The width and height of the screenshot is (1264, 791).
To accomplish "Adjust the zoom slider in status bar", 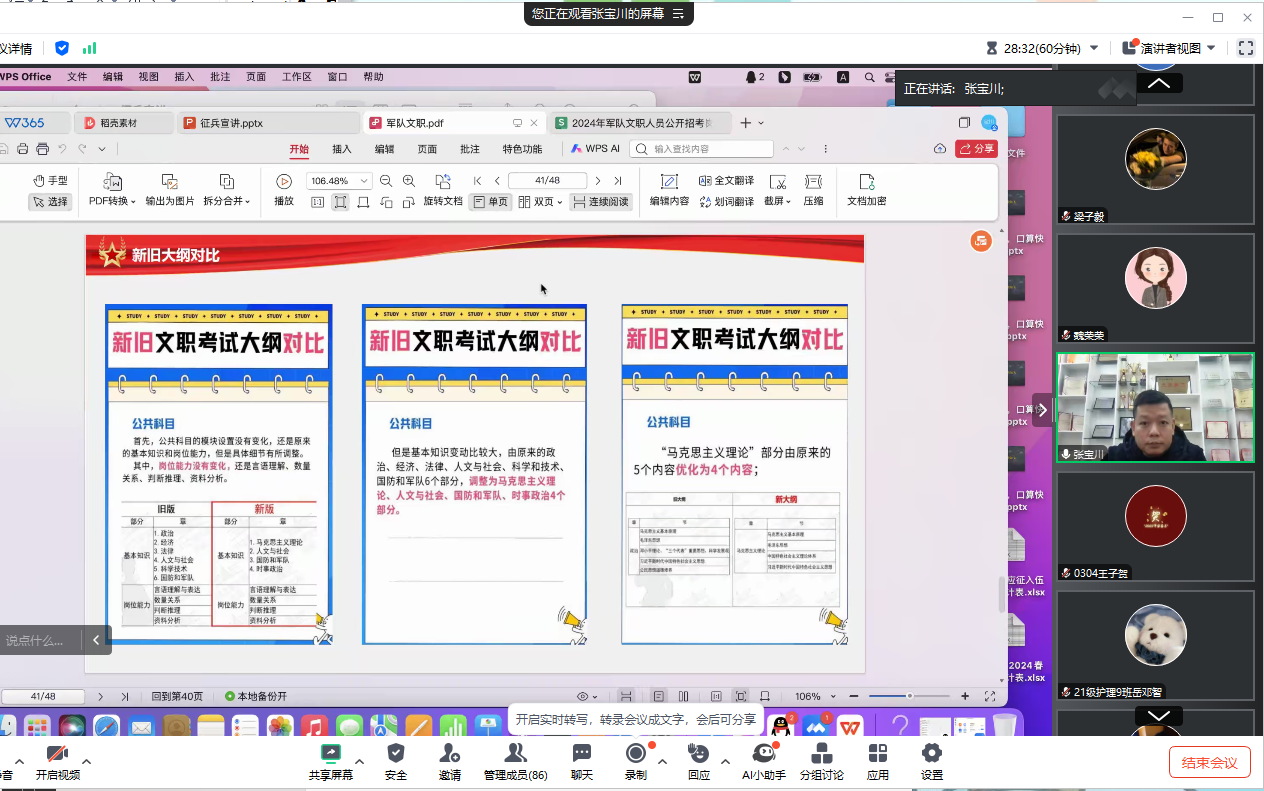I will [x=909, y=696].
